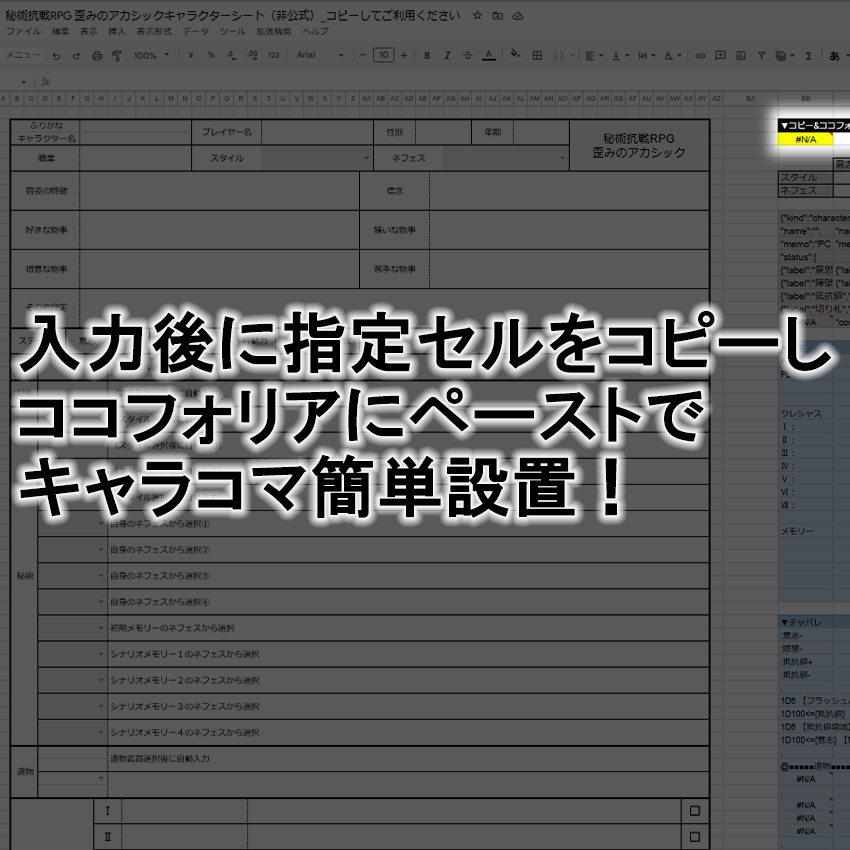Open the zoom level 100% dropdown
This screenshot has width=850, height=850.
(146, 57)
